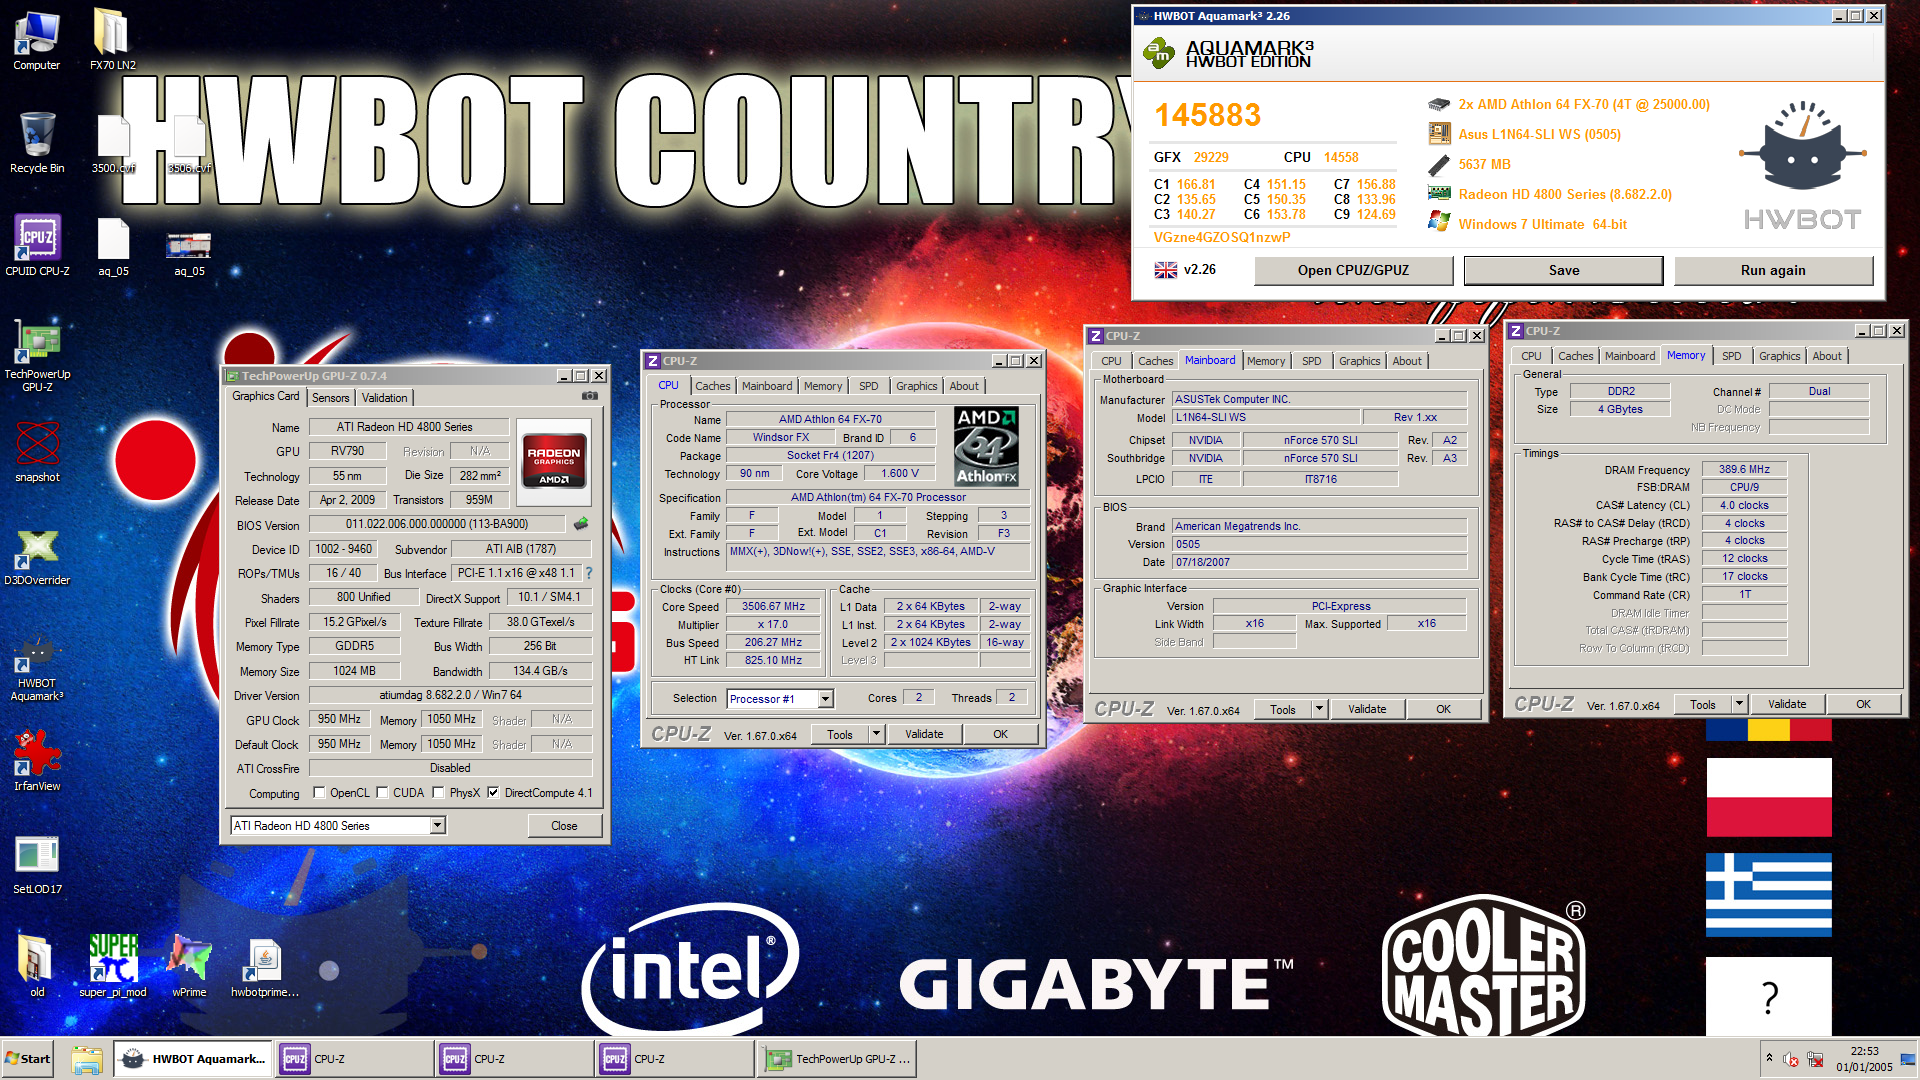Expand Tools dropdown arrow in CPU tab window

pyautogui.click(x=876, y=734)
